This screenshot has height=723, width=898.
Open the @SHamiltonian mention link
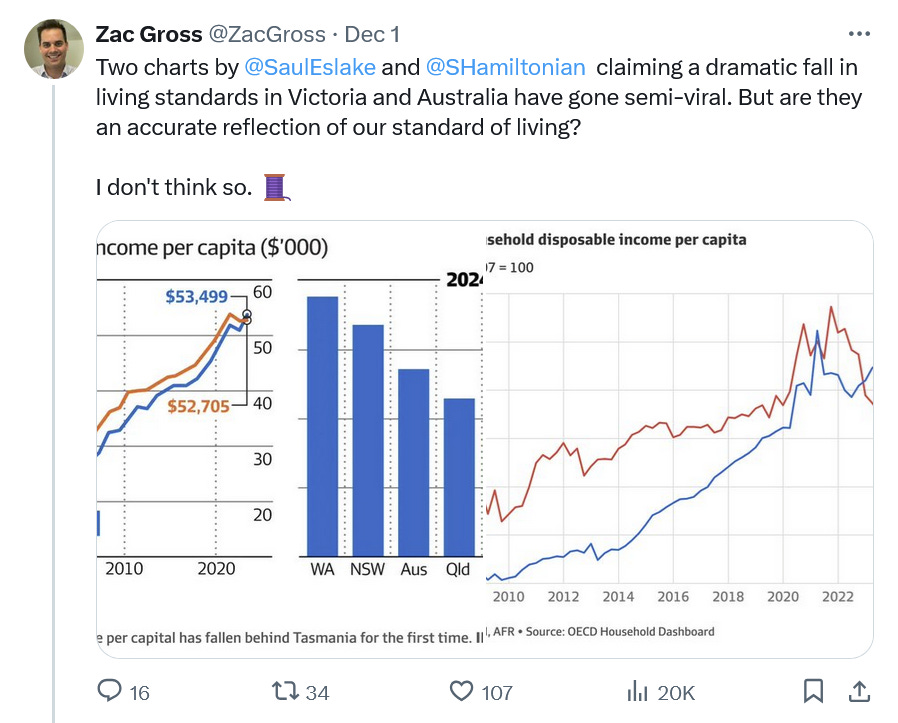(505, 67)
